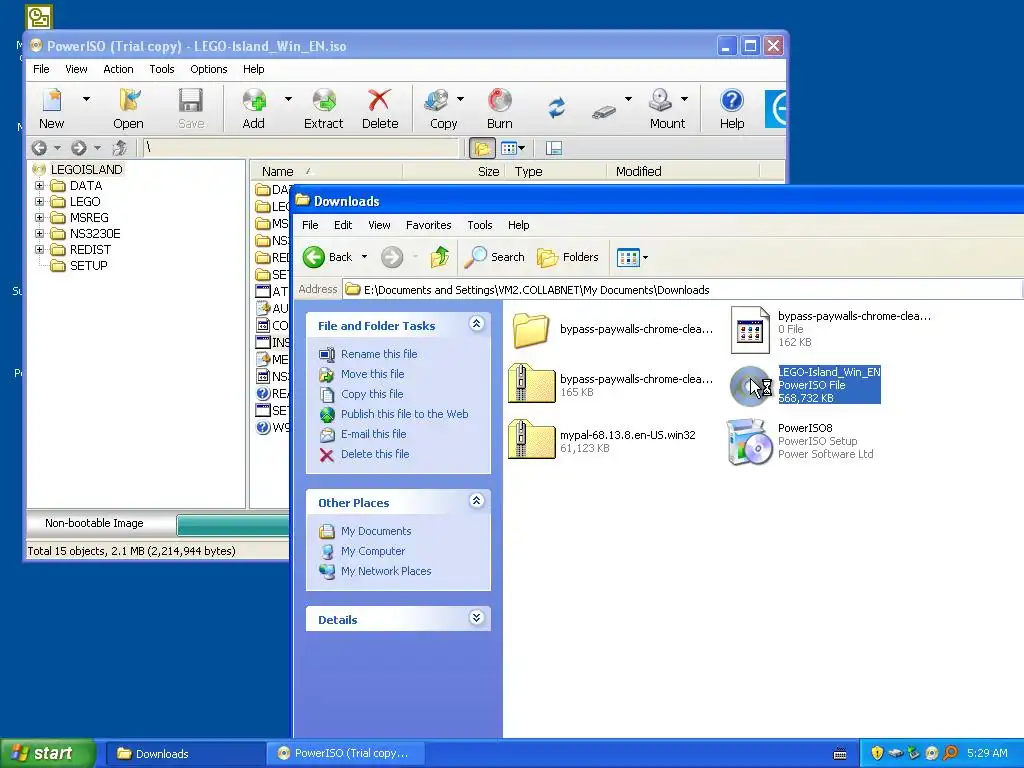The image size is (1024, 768).
Task: Expand the DATA folder in tree
Action: click(39, 185)
